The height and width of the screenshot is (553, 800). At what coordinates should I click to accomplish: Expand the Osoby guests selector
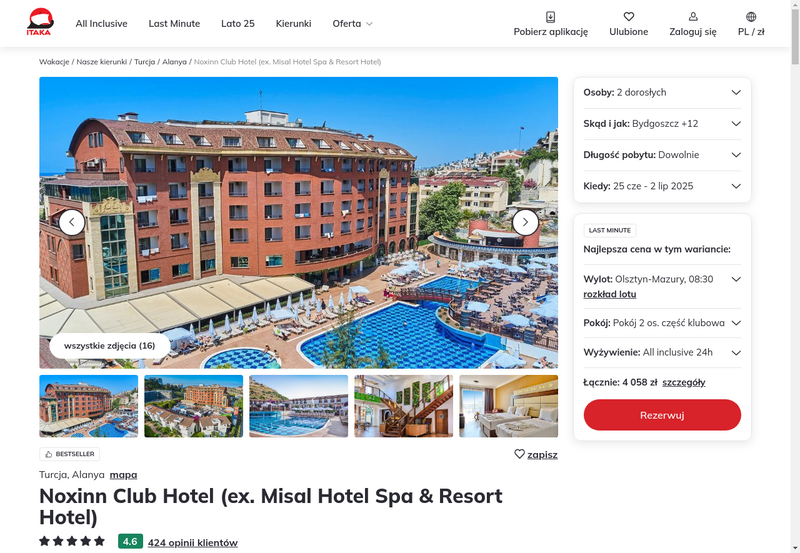coord(662,92)
